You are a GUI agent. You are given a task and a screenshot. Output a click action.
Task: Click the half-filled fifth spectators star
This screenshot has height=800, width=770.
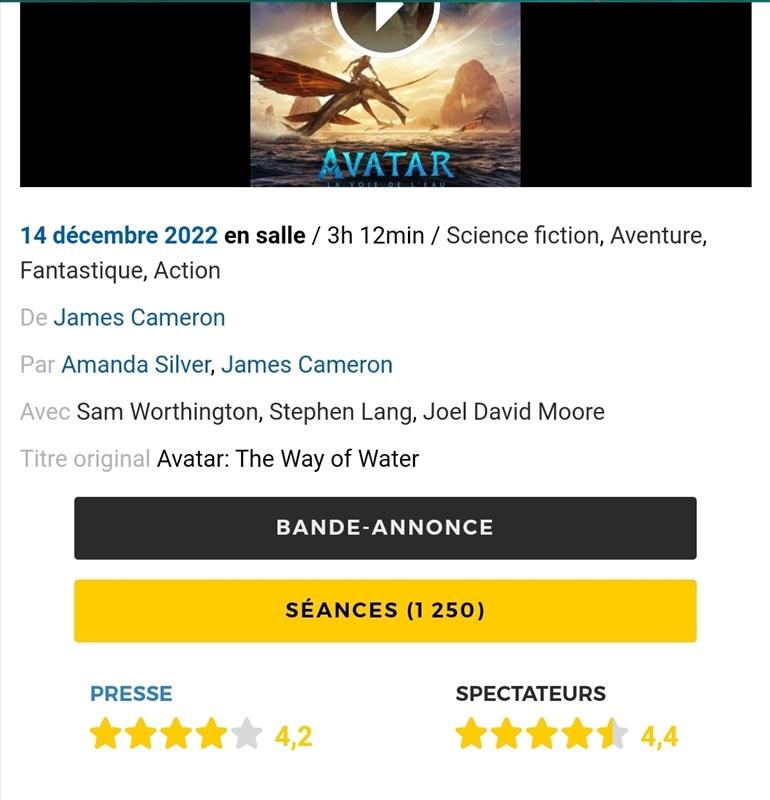[612, 736]
